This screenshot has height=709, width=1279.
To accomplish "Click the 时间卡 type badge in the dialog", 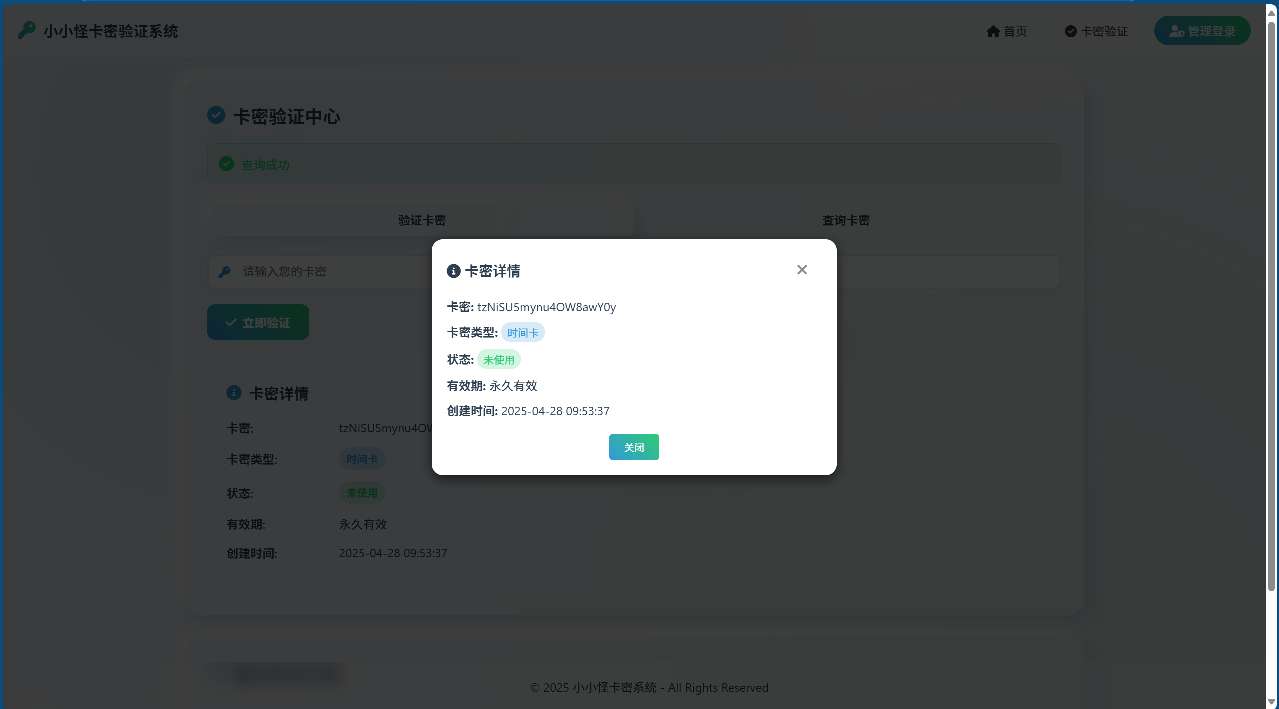I will (522, 332).
